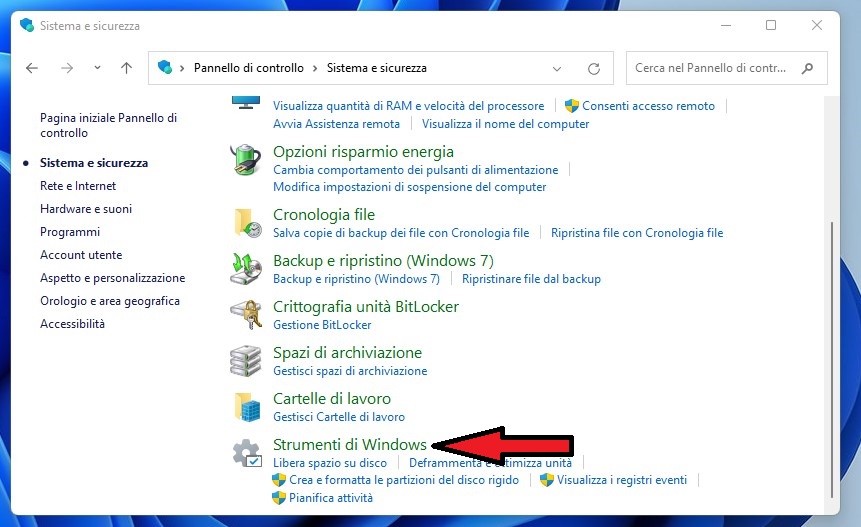Click Gestisci Cartelle di lavoro link

point(339,417)
